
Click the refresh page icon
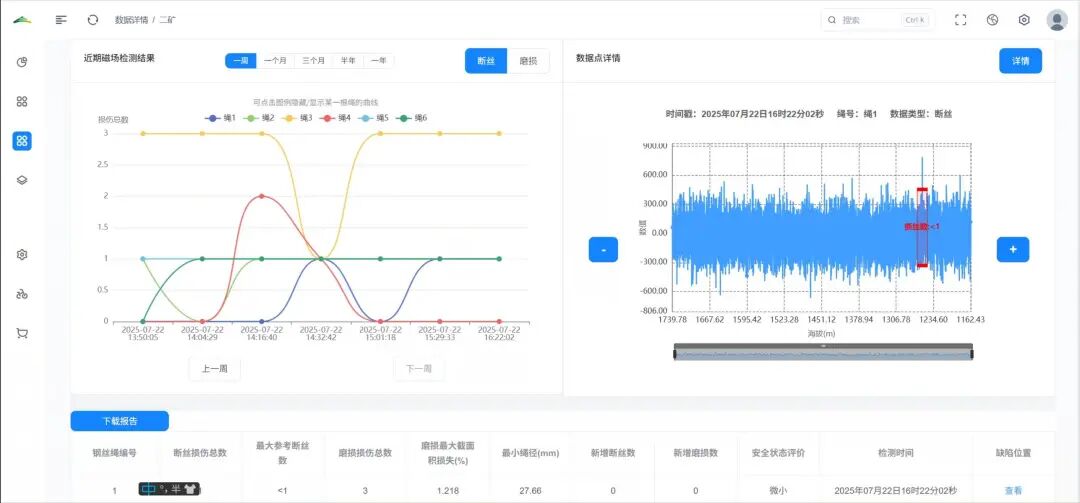point(93,20)
